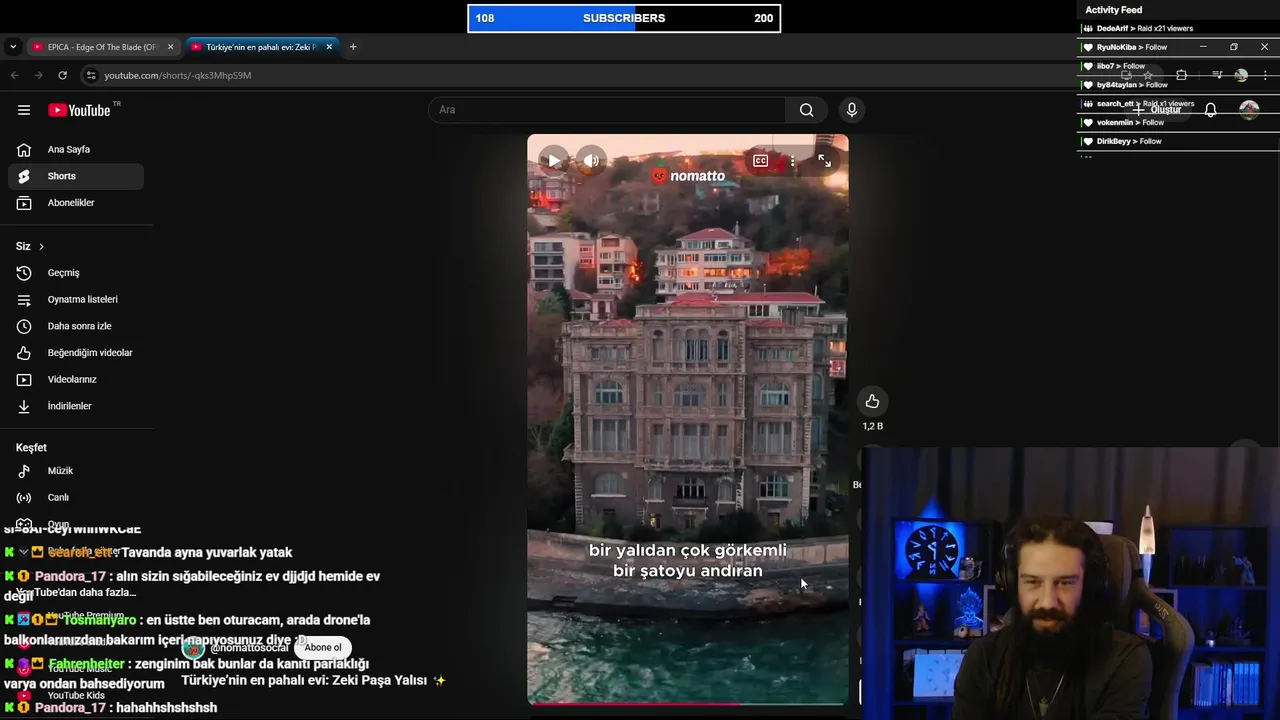Seek the Short via the red progress bar

[688, 703]
